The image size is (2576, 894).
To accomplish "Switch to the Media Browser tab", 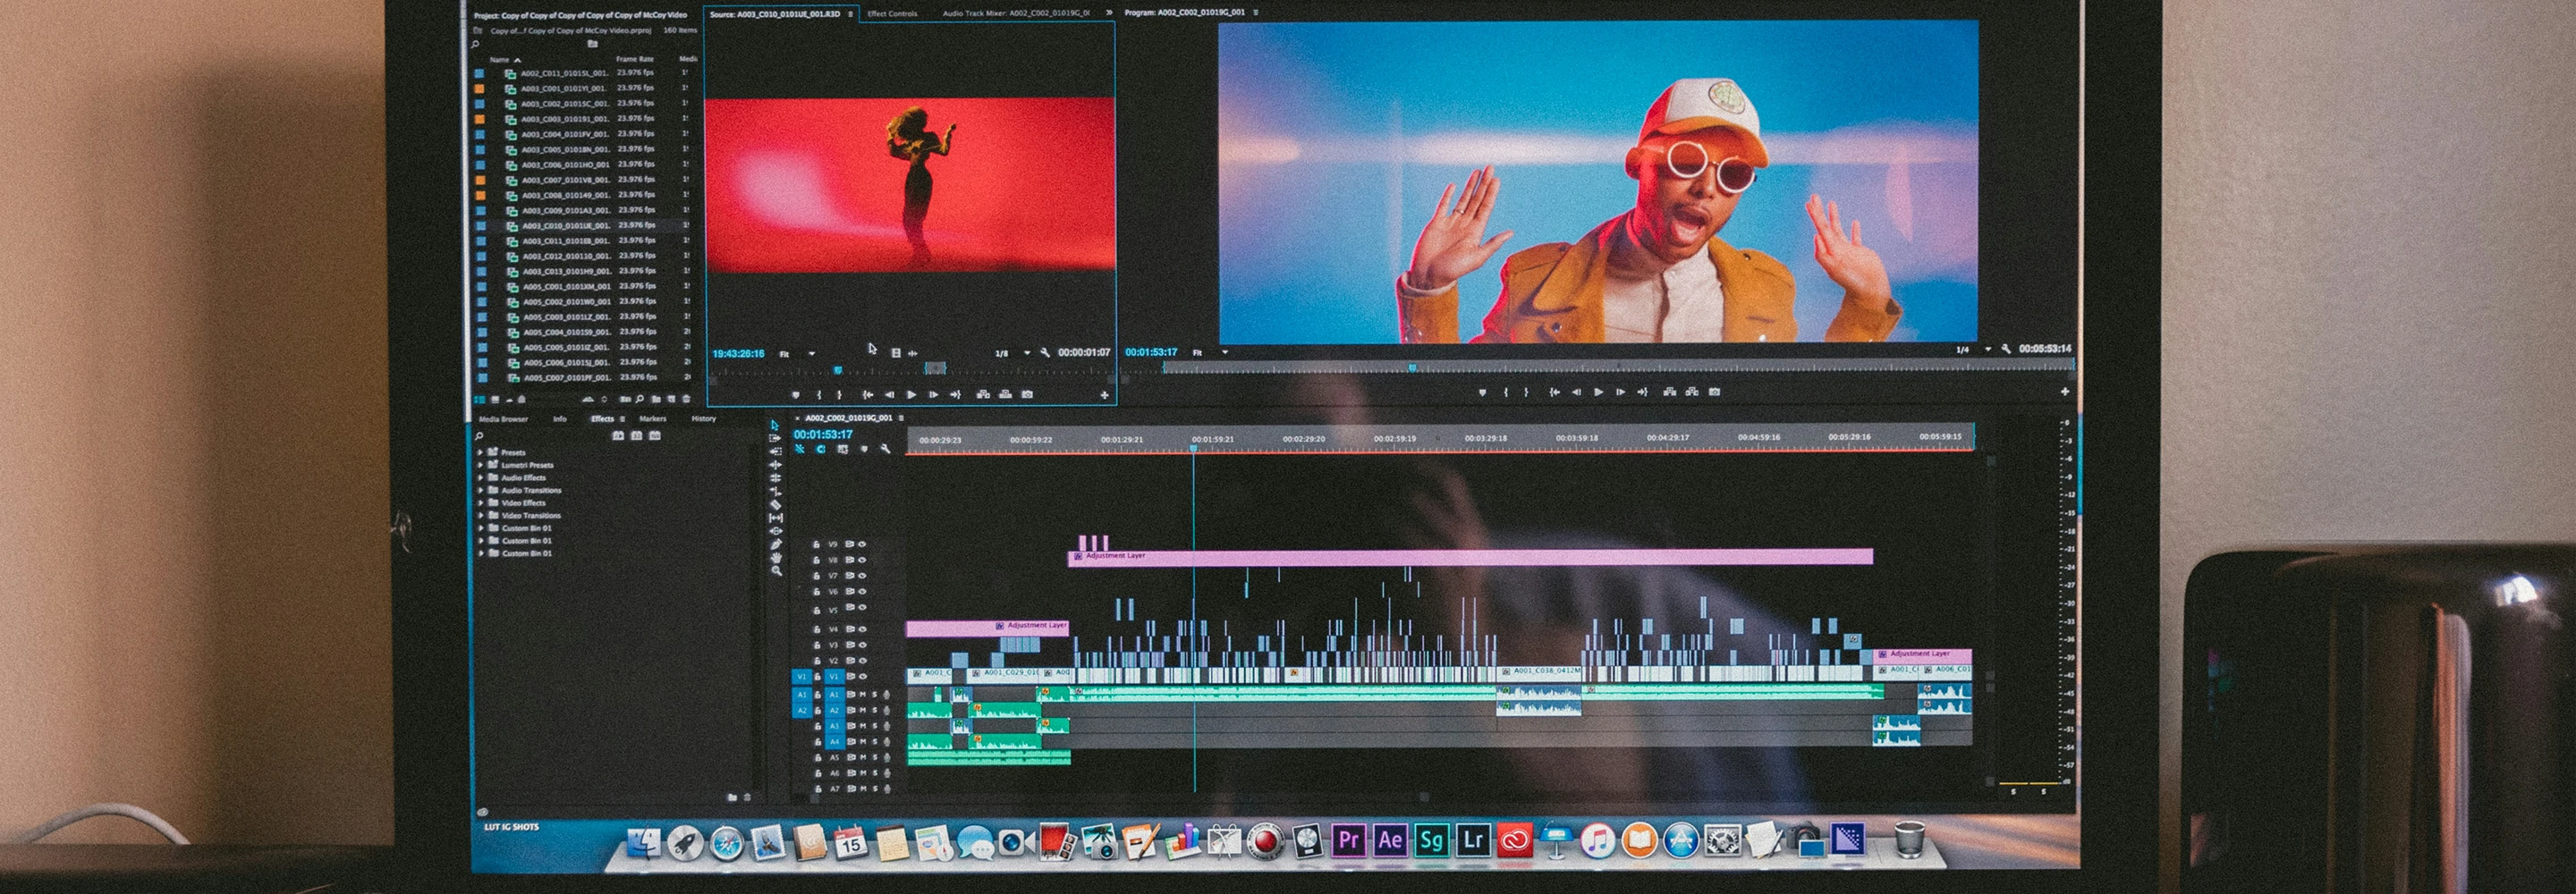I will point(504,419).
